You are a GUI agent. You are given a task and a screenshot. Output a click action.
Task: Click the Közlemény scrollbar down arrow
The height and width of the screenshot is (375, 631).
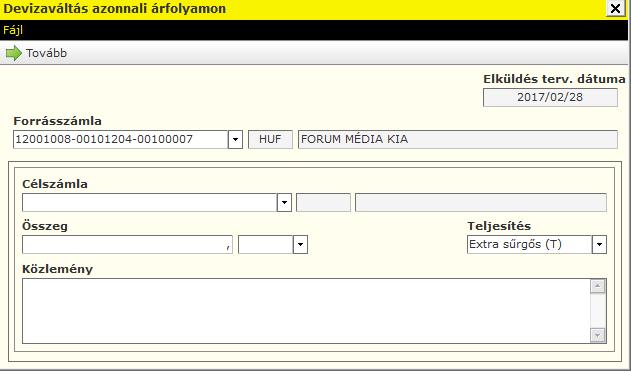[x=598, y=335]
